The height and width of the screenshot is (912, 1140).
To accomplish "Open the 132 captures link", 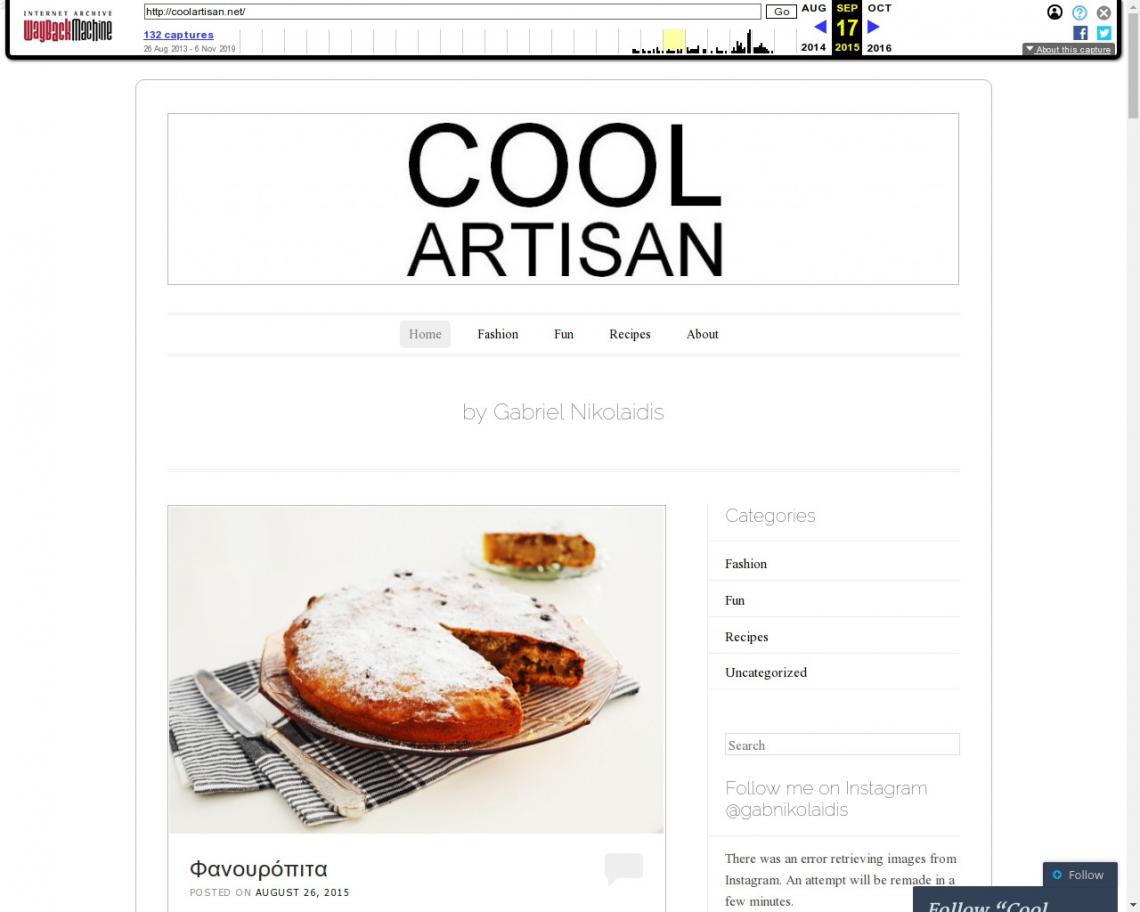I will pyautogui.click(x=178, y=34).
